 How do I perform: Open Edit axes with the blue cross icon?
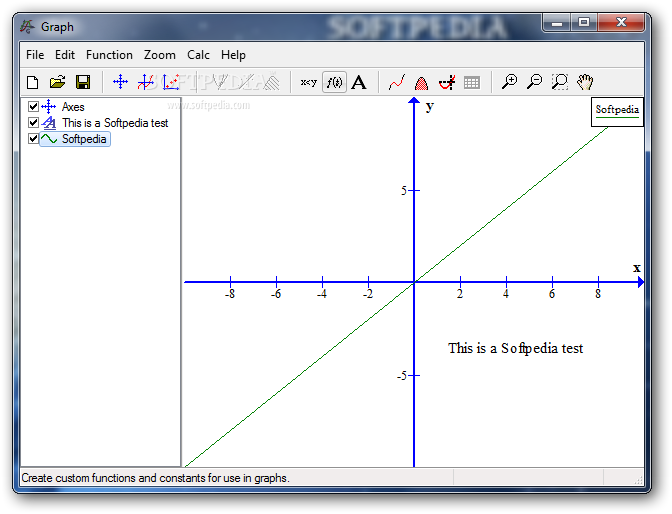120,81
